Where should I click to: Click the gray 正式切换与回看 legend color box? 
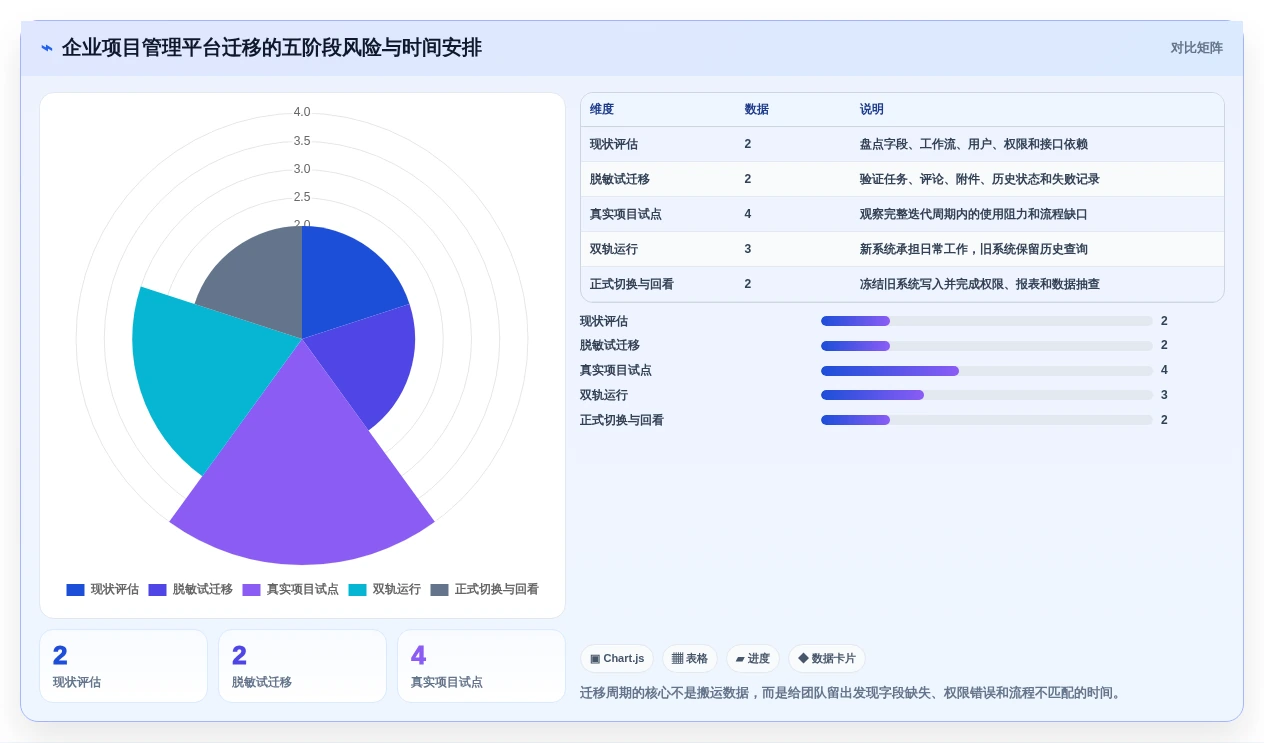point(440,590)
